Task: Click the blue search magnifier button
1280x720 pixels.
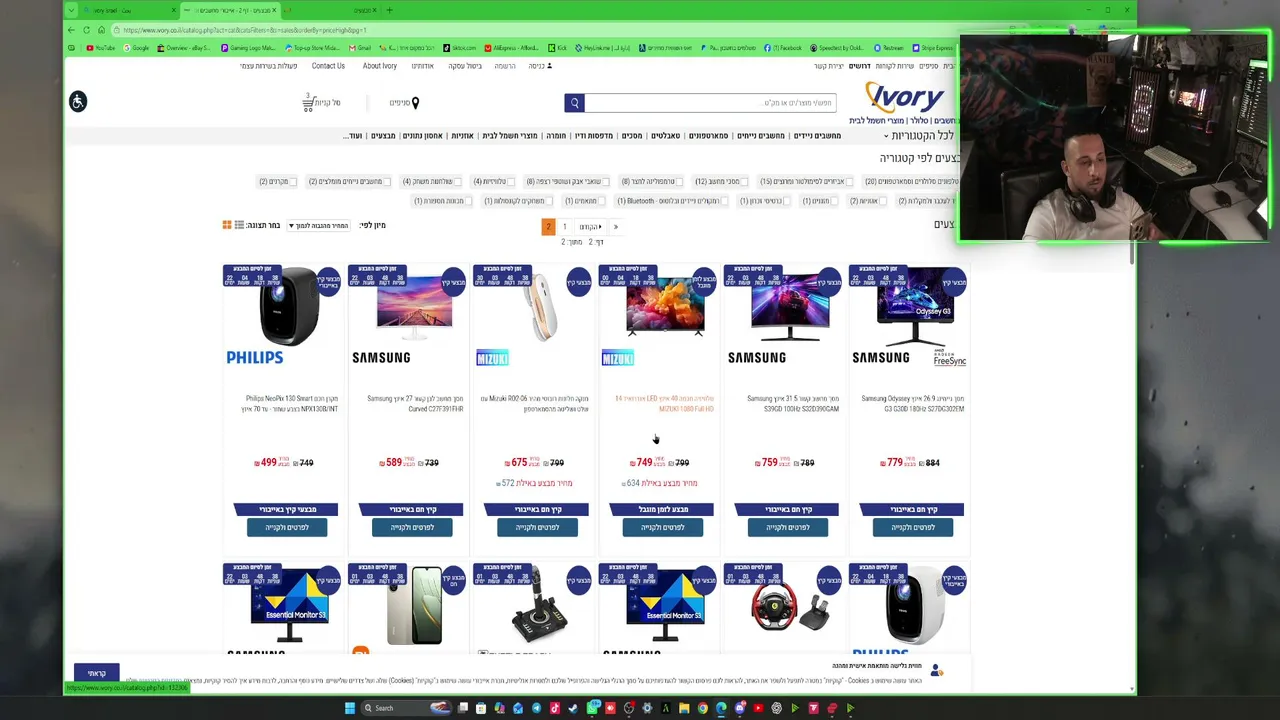Action: coord(574,103)
